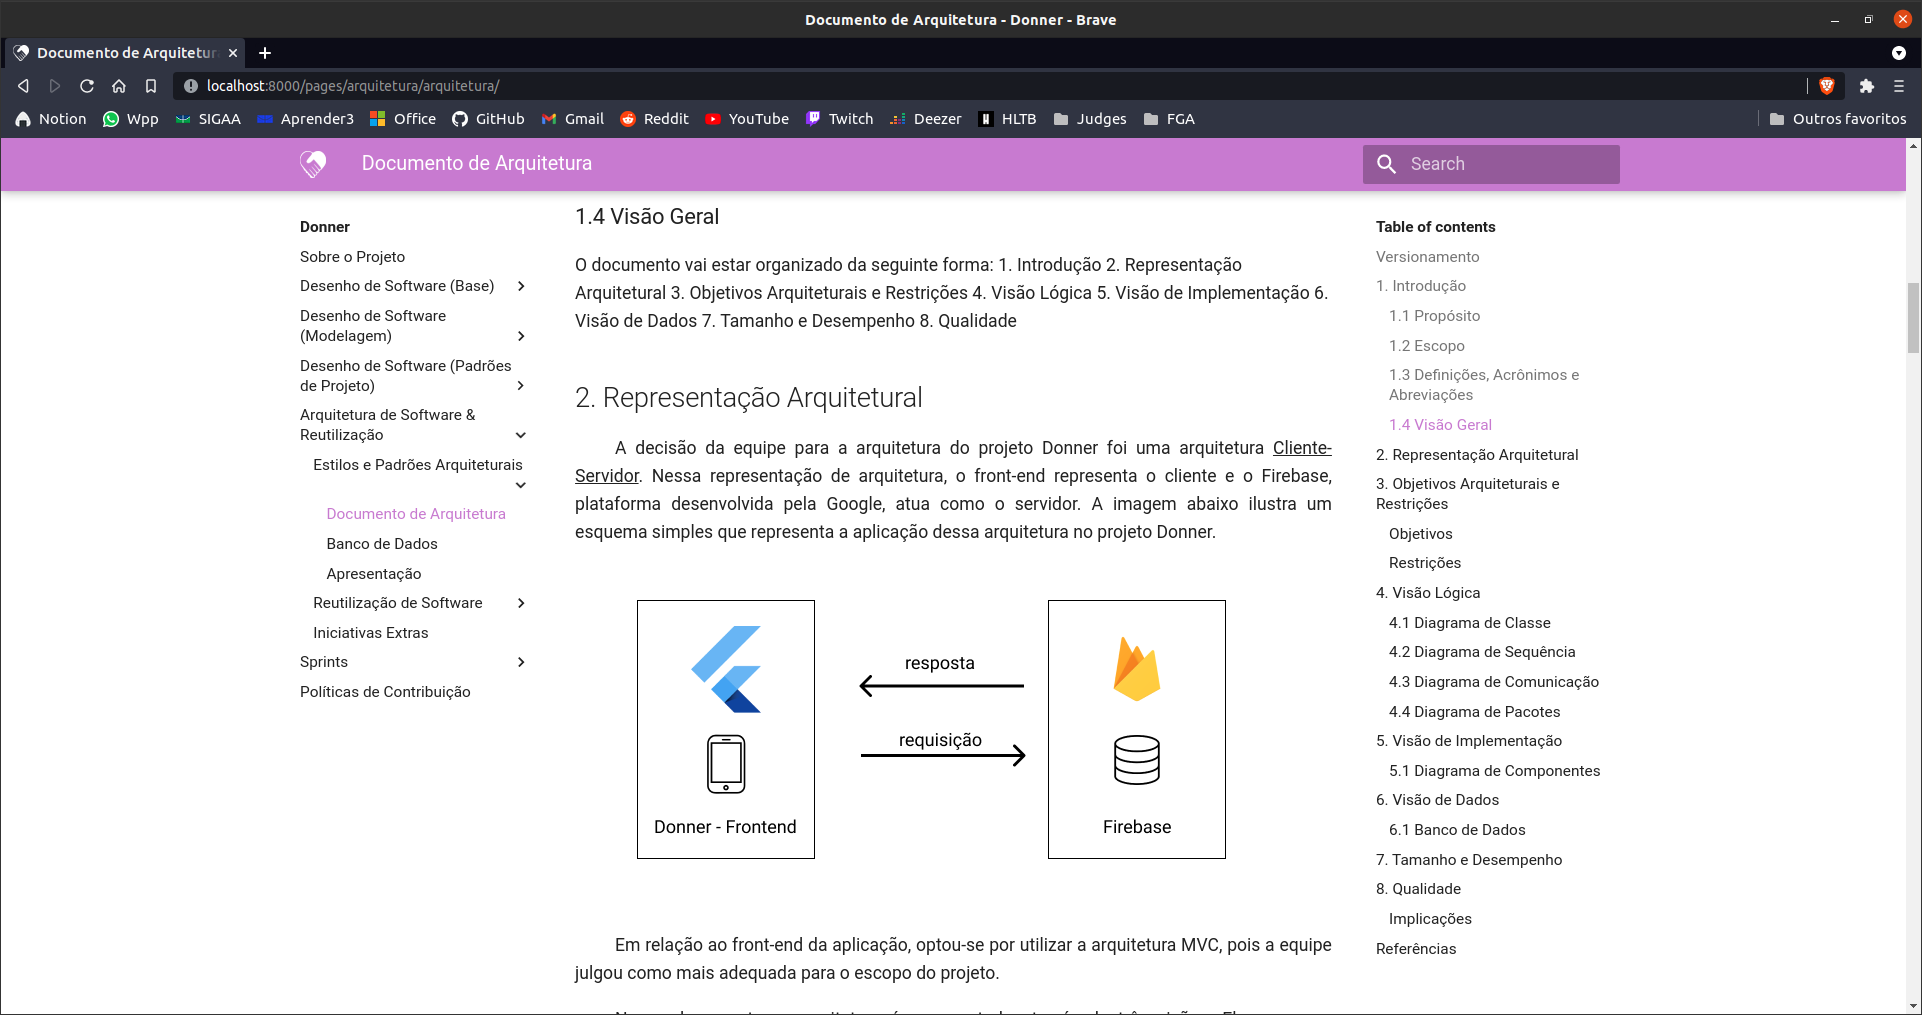Reload the page with the refresh icon
This screenshot has height=1015, width=1922.
87,86
